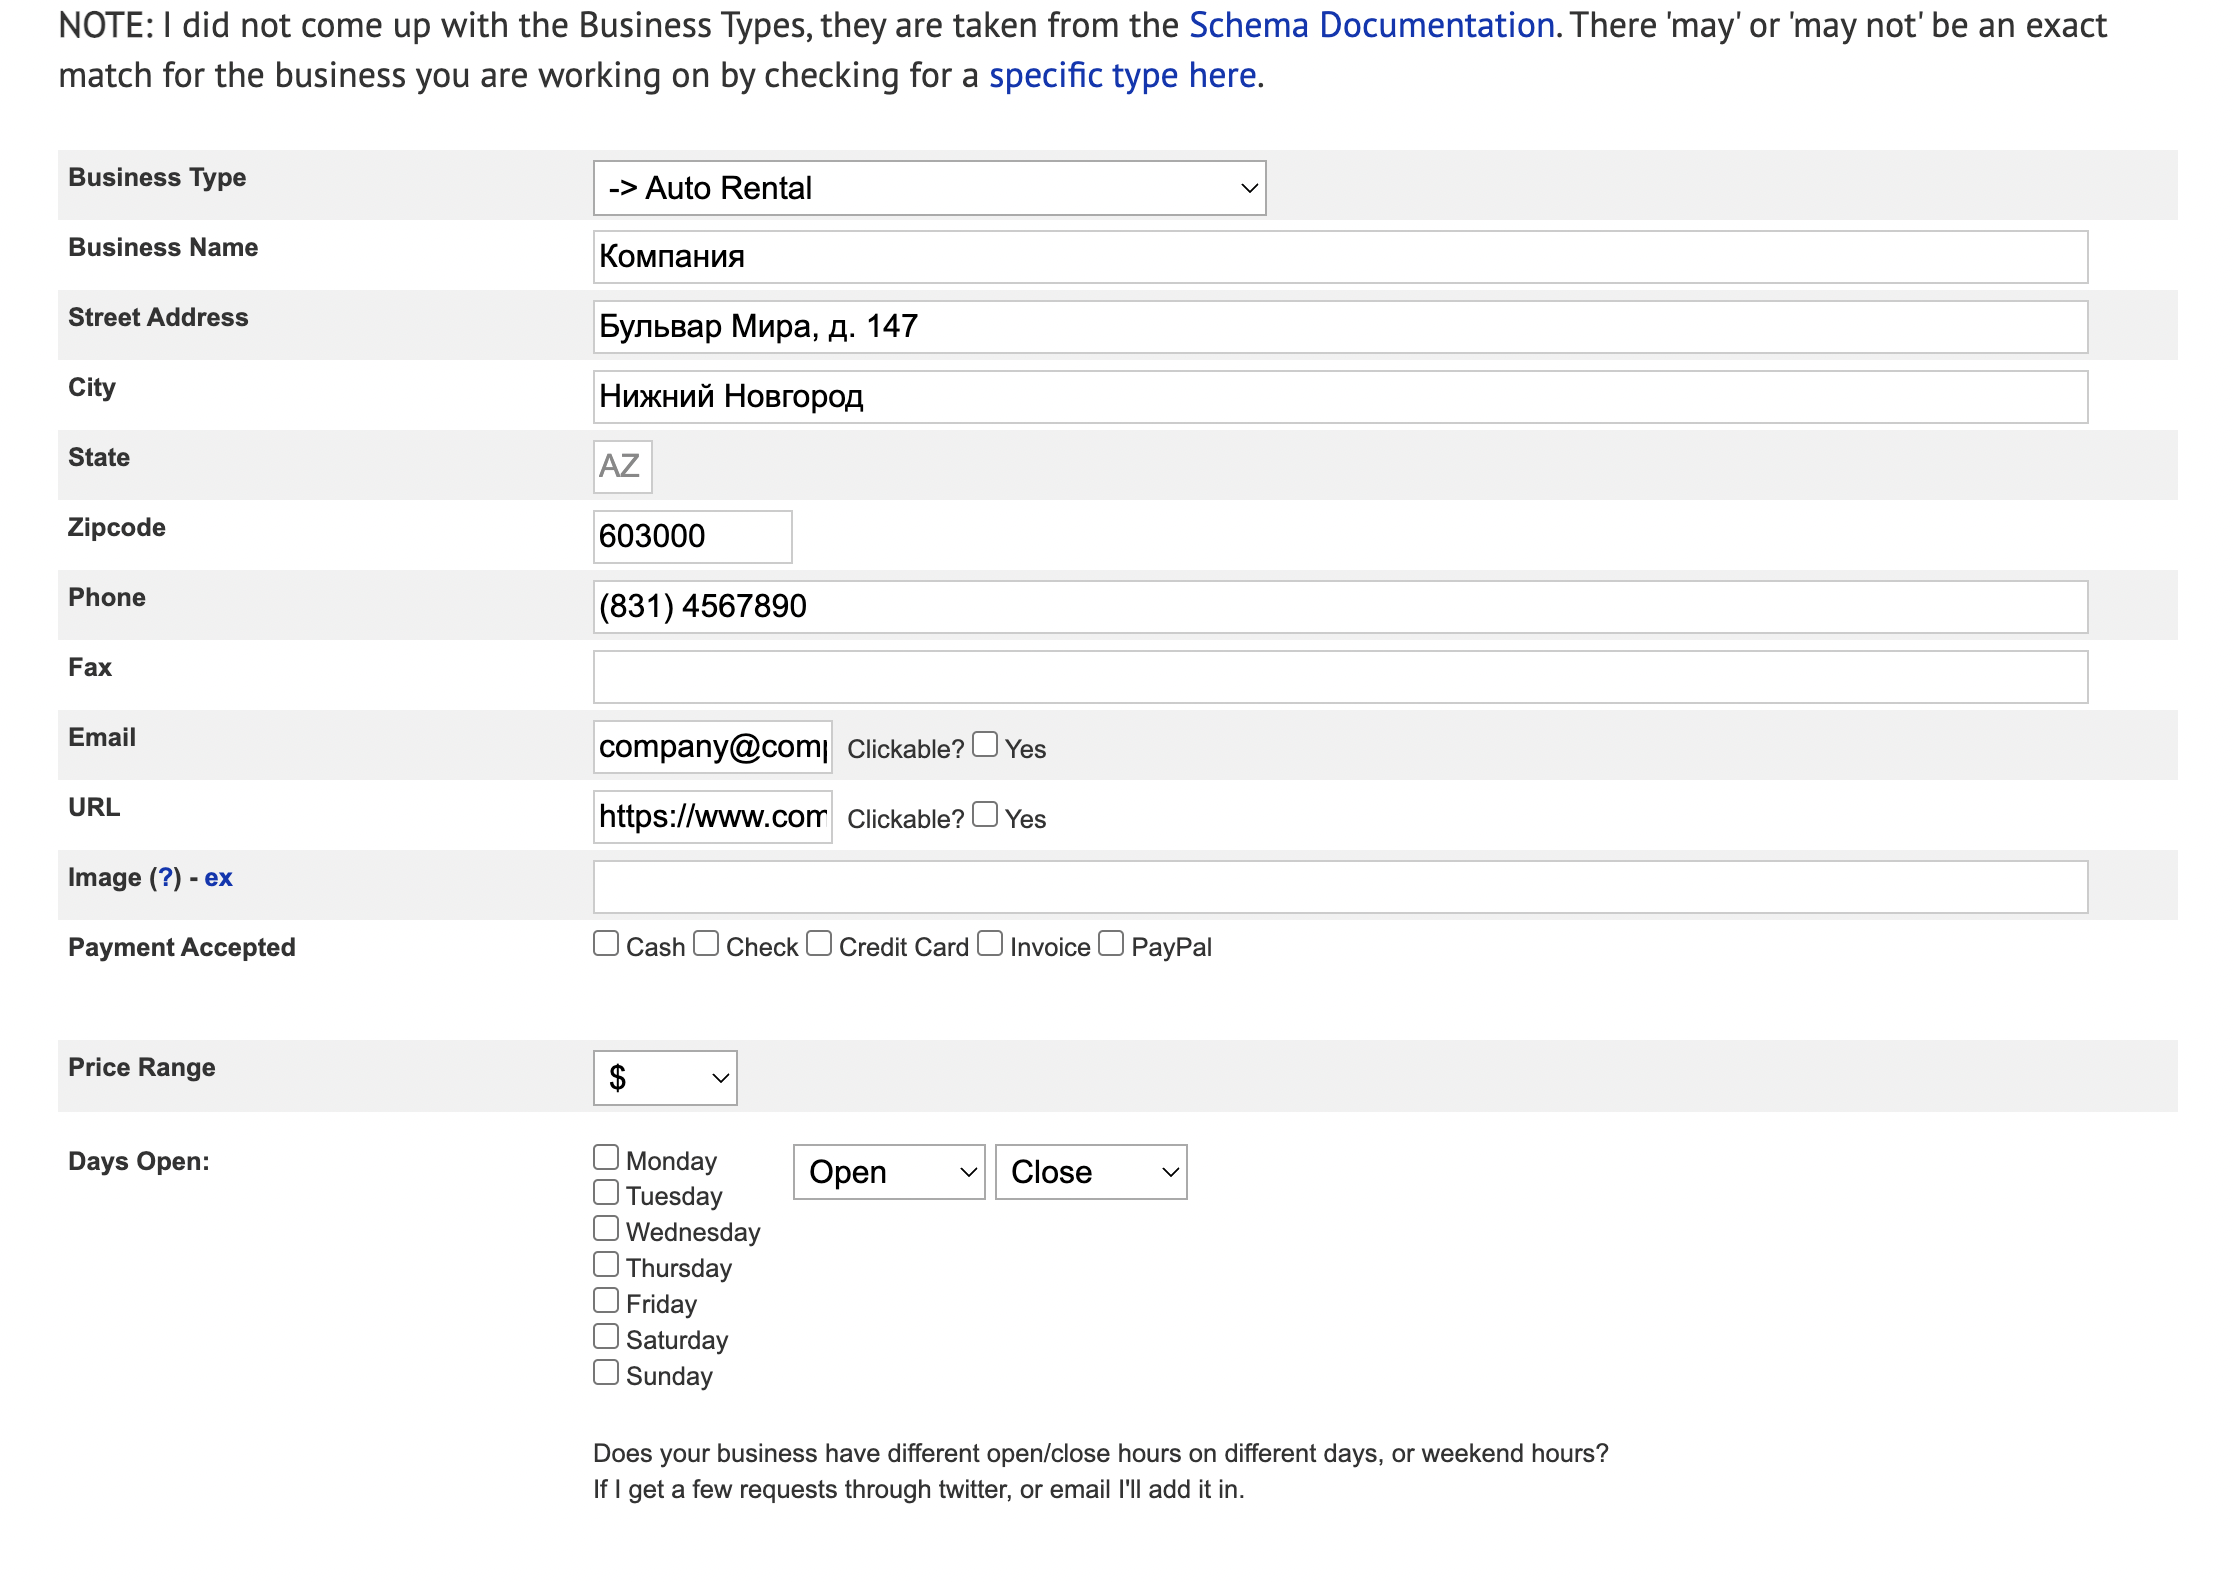Image resolution: width=2234 pixels, height=1582 pixels.
Task: Tick the Cash payment checkbox
Action: tap(606, 944)
